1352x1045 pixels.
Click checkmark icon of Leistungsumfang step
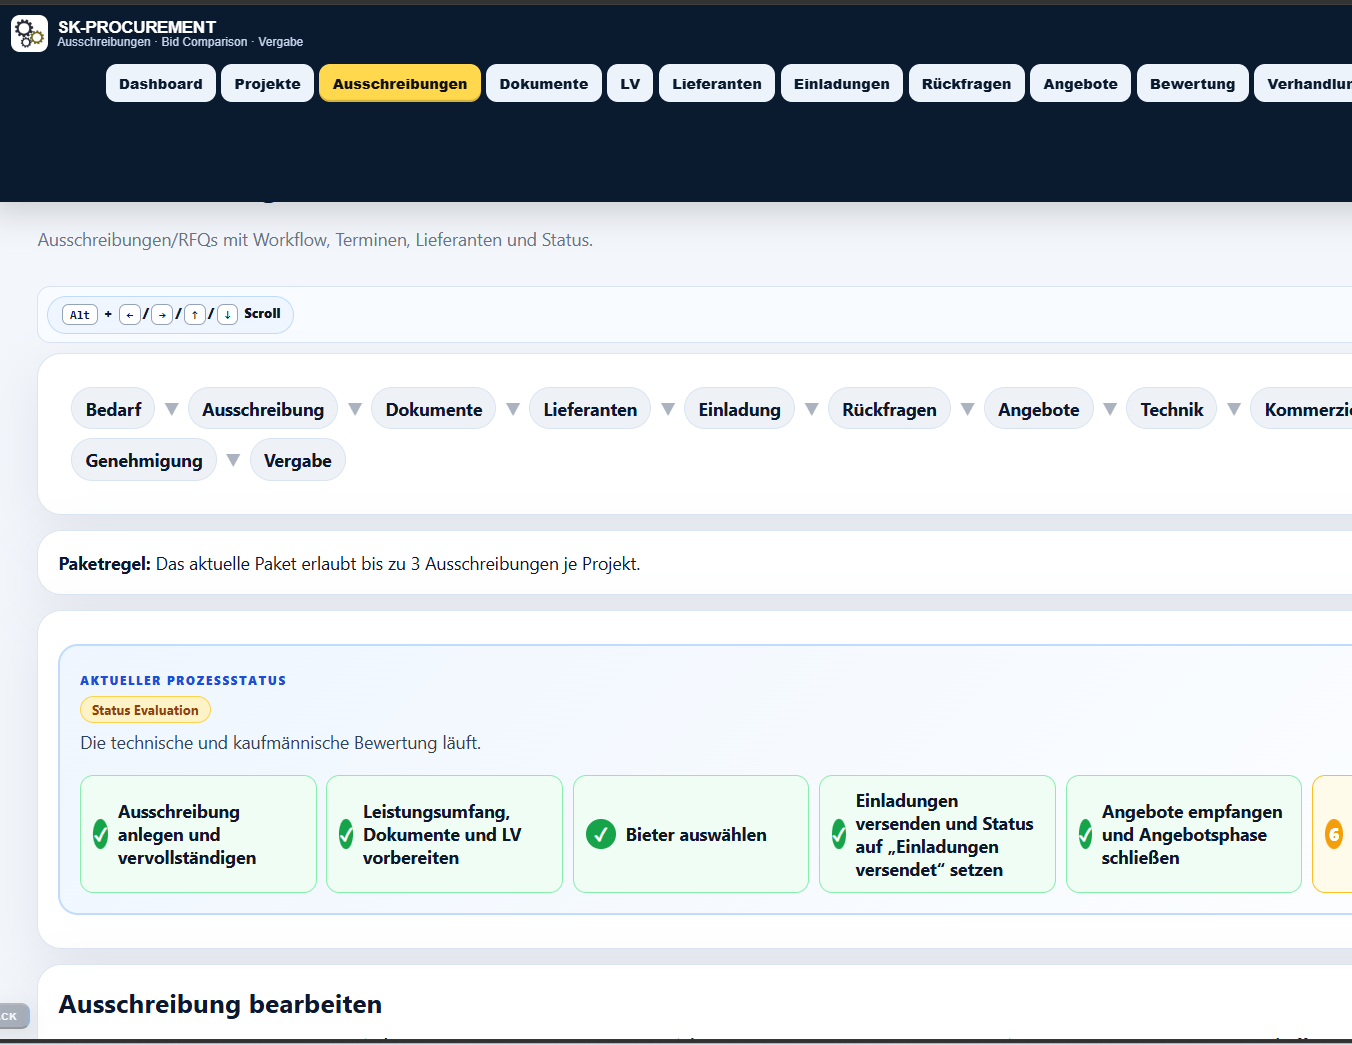point(346,834)
